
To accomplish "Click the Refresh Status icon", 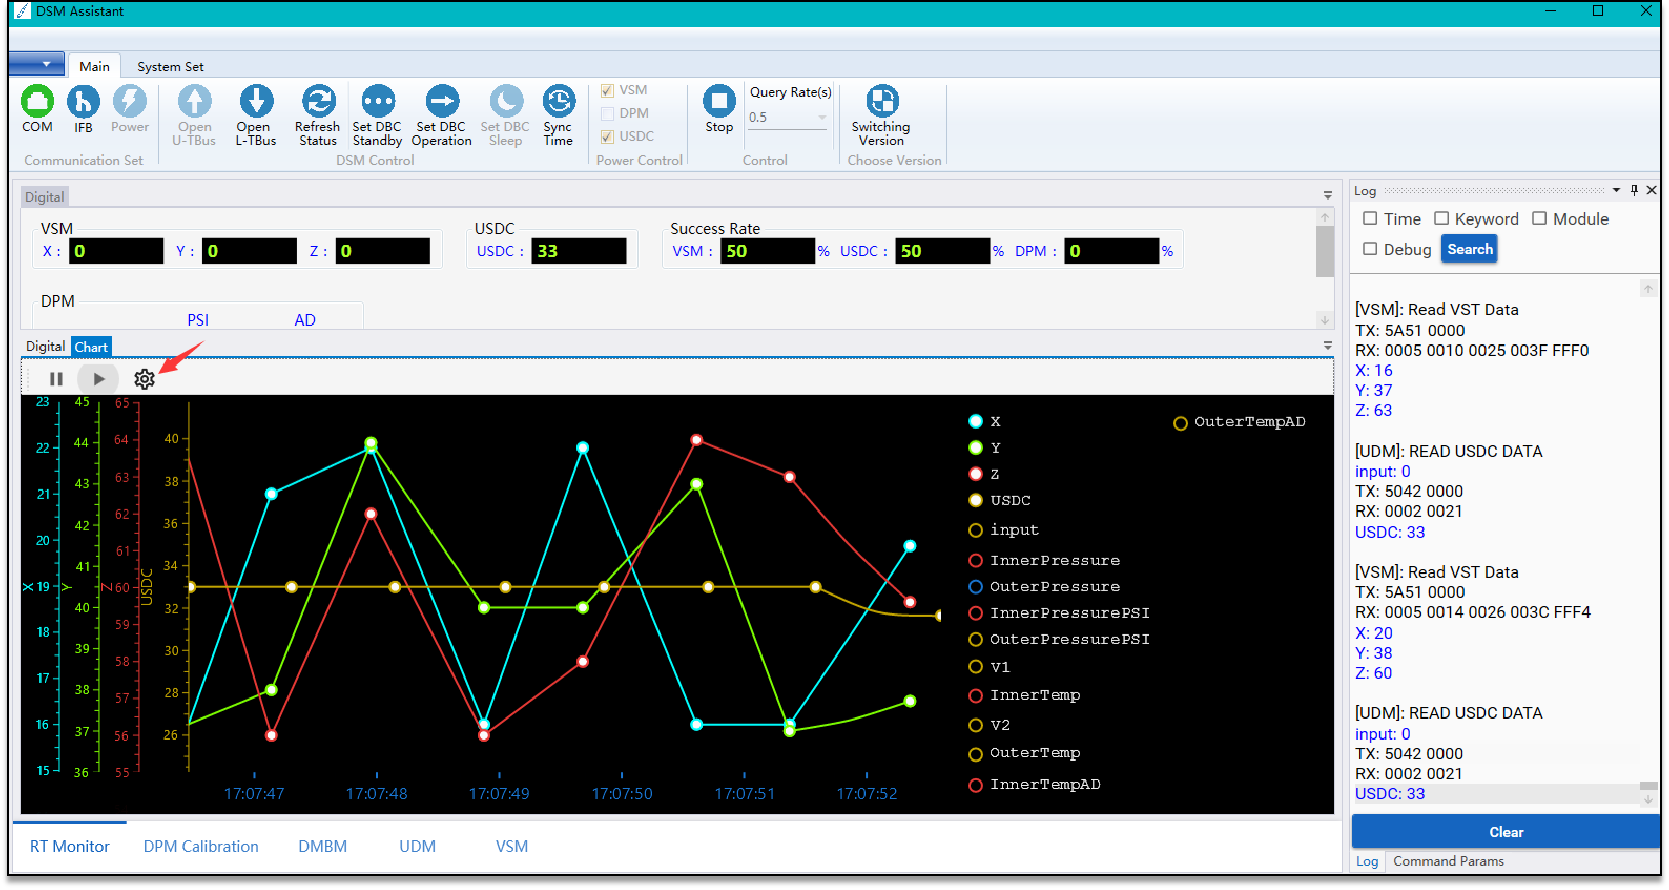I will [318, 101].
